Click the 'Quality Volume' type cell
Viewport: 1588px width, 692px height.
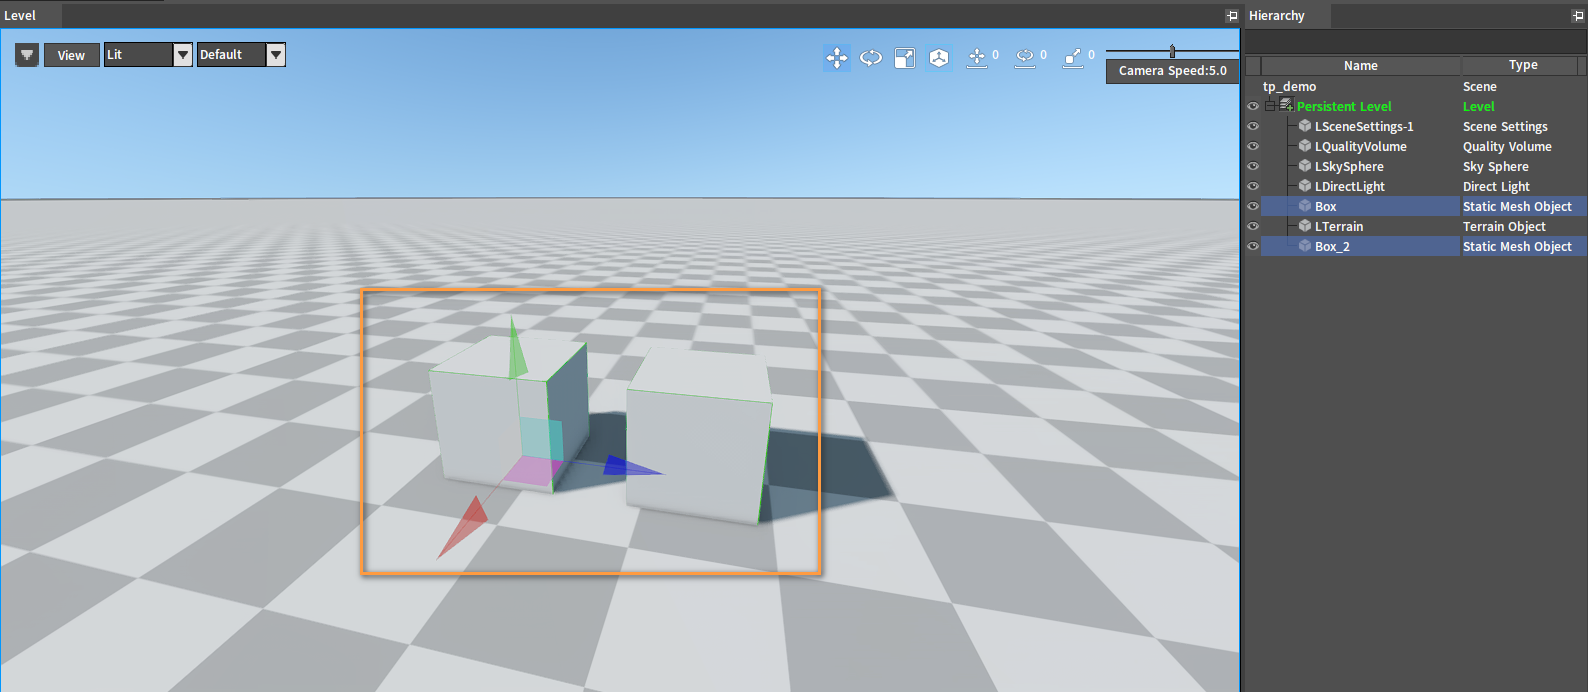1507,147
